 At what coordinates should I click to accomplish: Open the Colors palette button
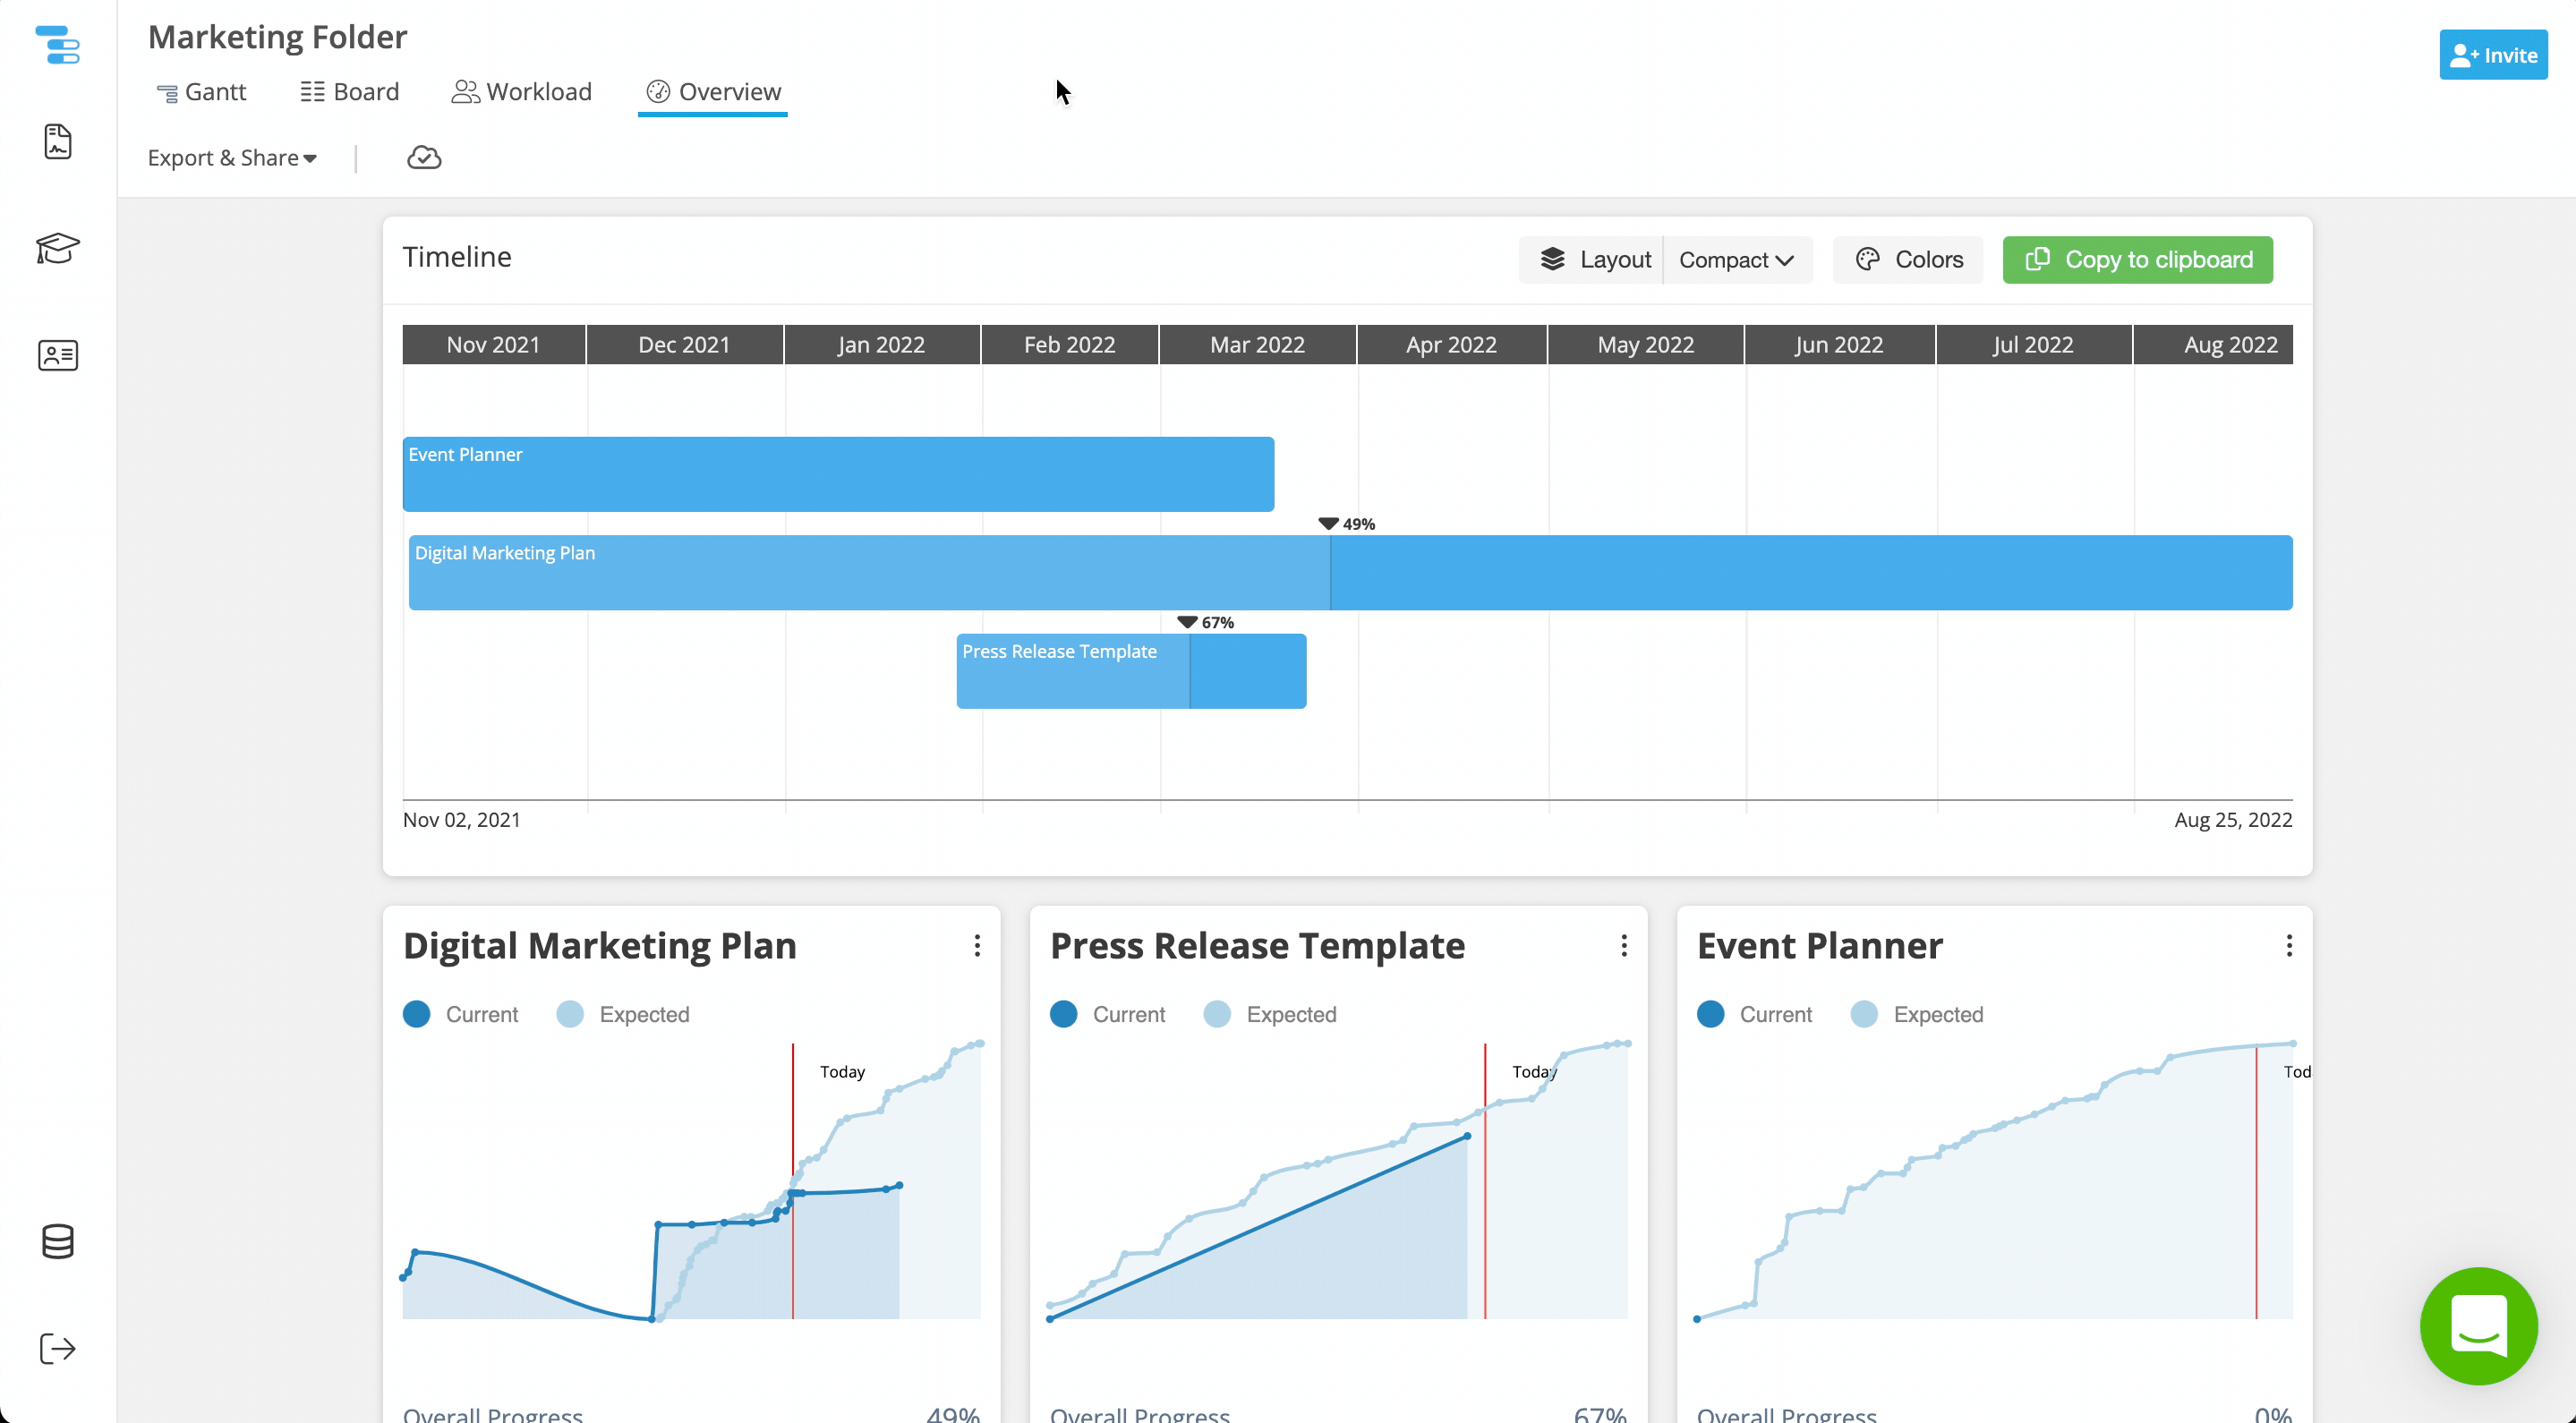click(1908, 260)
